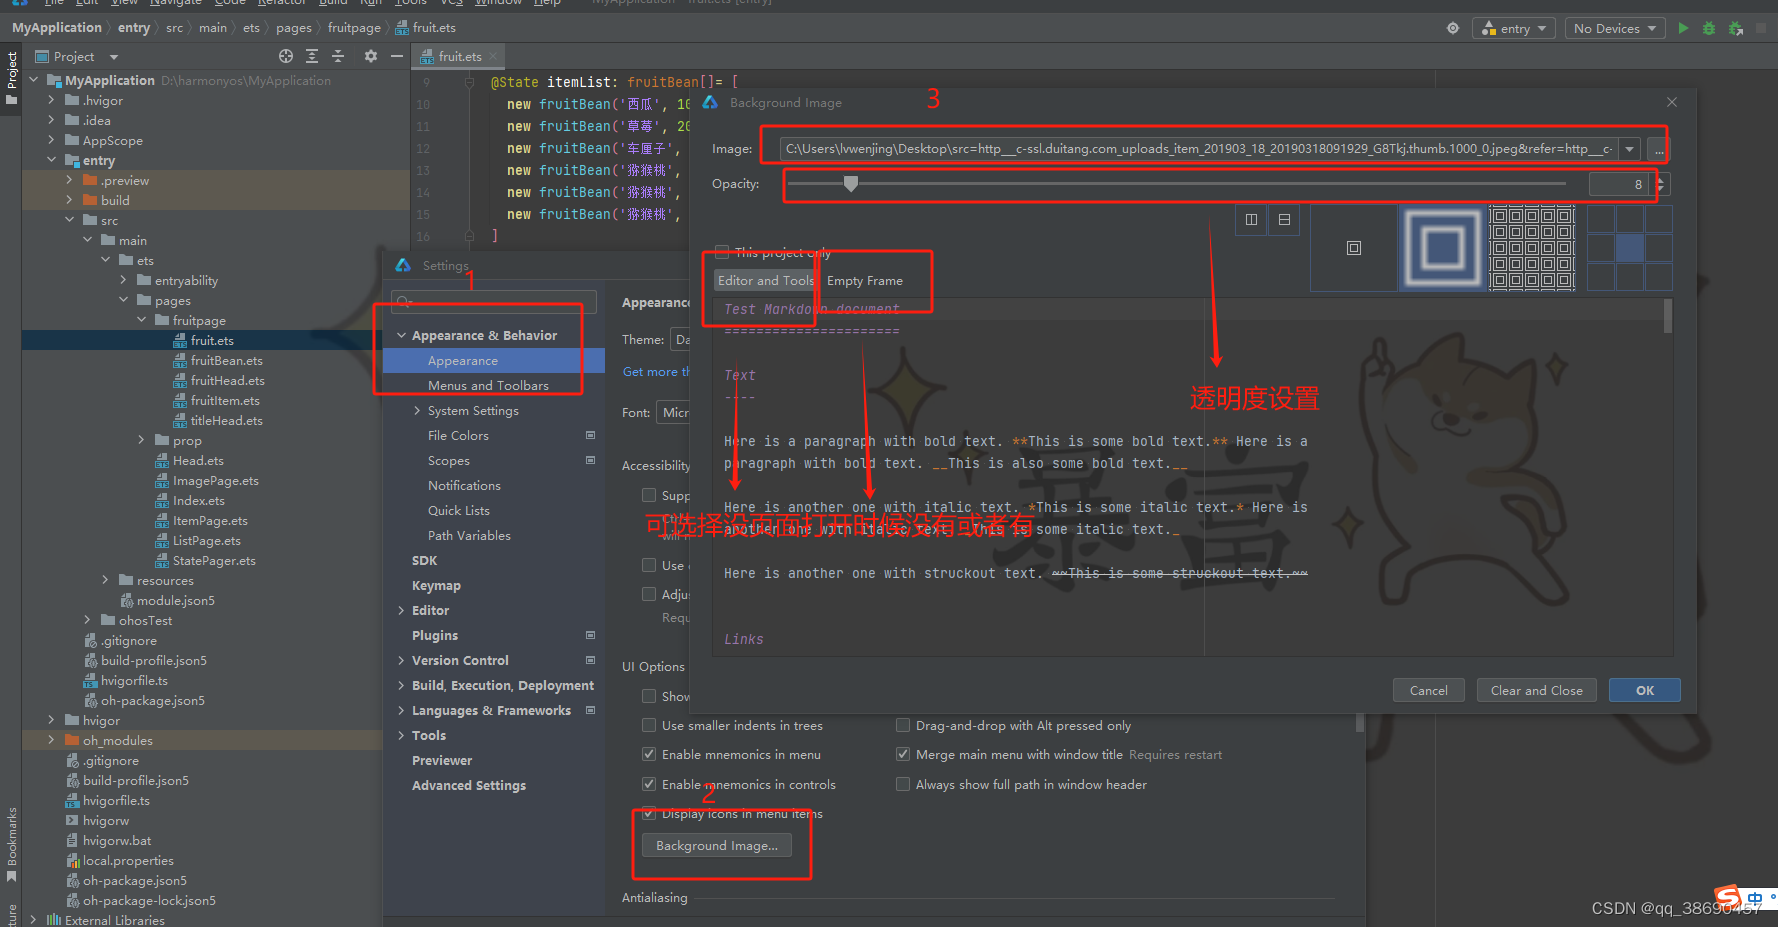
Task: Uncheck Enable mnemonics in controls
Action: coord(649,784)
